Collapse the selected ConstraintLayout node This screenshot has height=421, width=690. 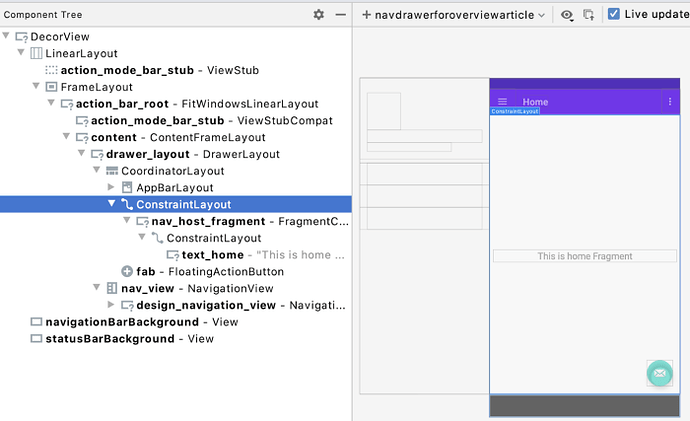tap(112, 204)
